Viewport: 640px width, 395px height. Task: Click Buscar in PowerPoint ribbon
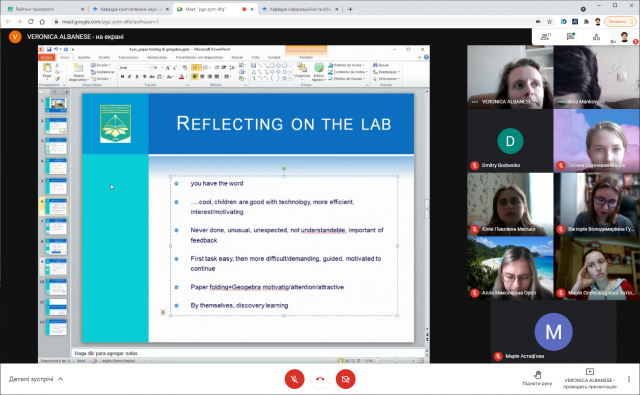click(381, 65)
